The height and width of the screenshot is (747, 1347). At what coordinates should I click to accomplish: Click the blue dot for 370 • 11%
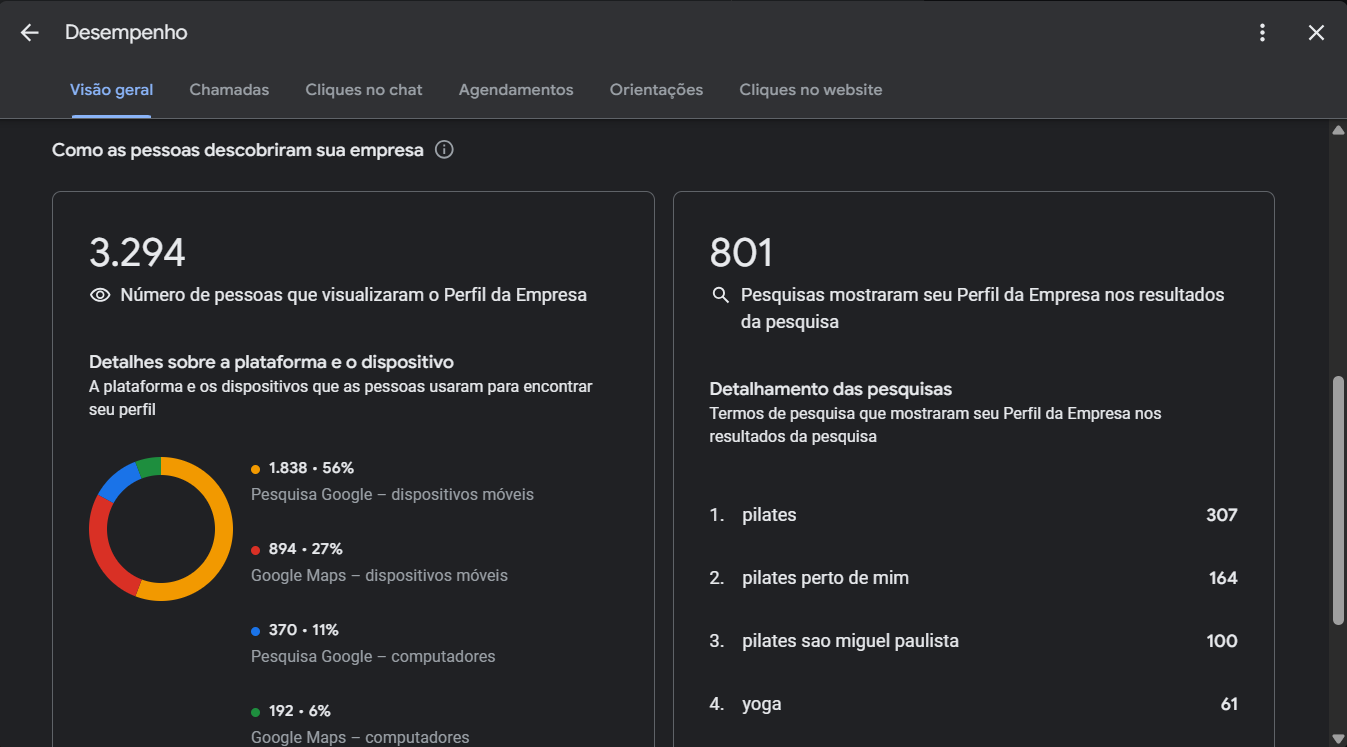(256, 631)
